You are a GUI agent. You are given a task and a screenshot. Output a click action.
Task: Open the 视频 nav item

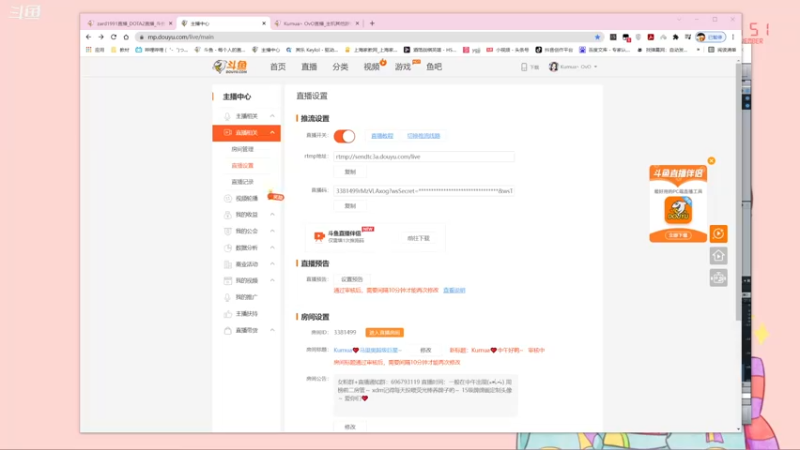(x=371, y=67)
